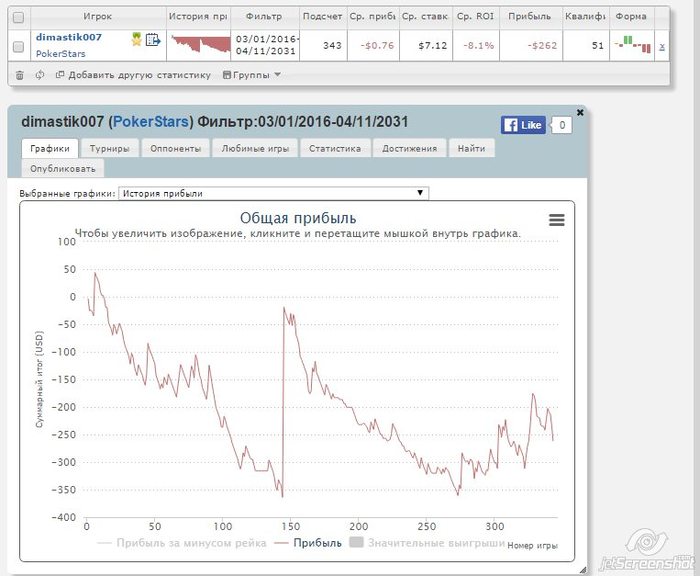Click the profit history thumbnail graph

coord(199,45)
